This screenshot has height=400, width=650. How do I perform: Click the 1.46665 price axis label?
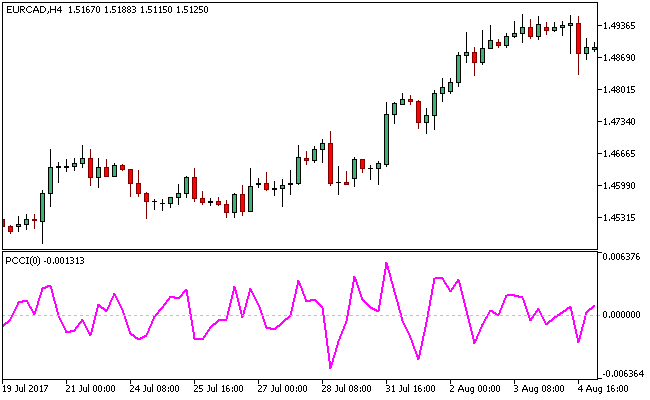[618, 154]
